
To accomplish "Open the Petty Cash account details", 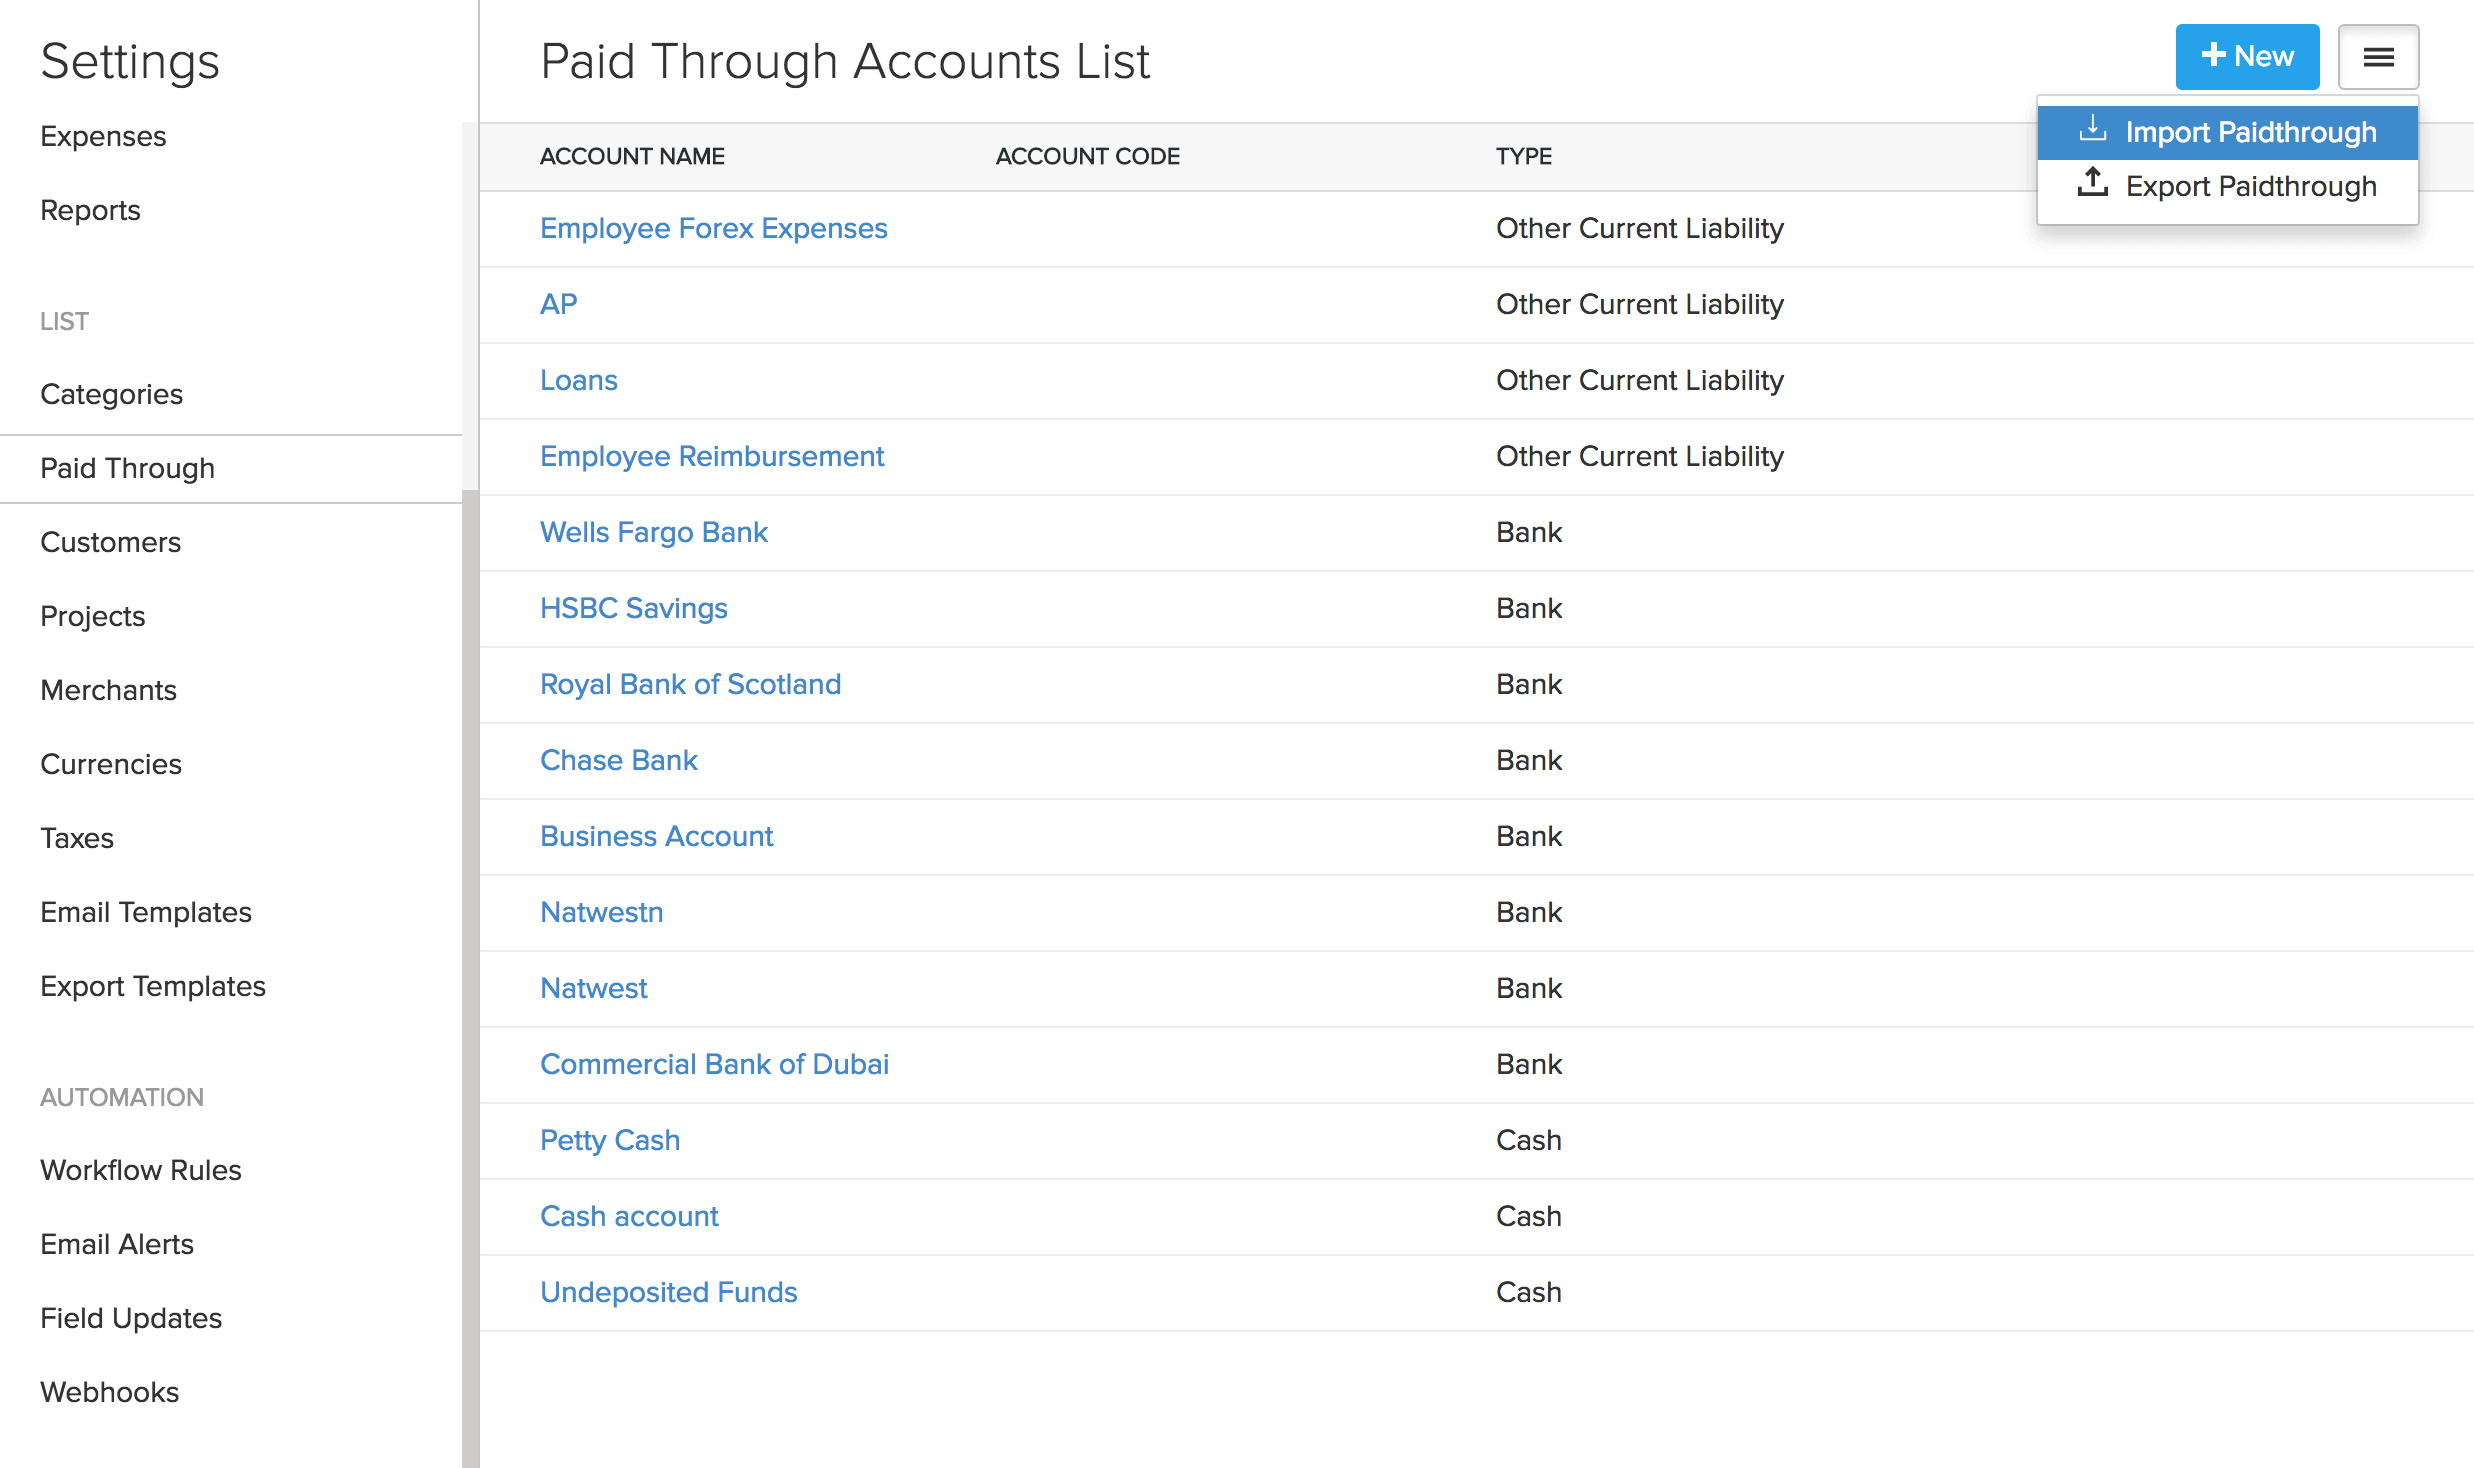I will 610,1140.
